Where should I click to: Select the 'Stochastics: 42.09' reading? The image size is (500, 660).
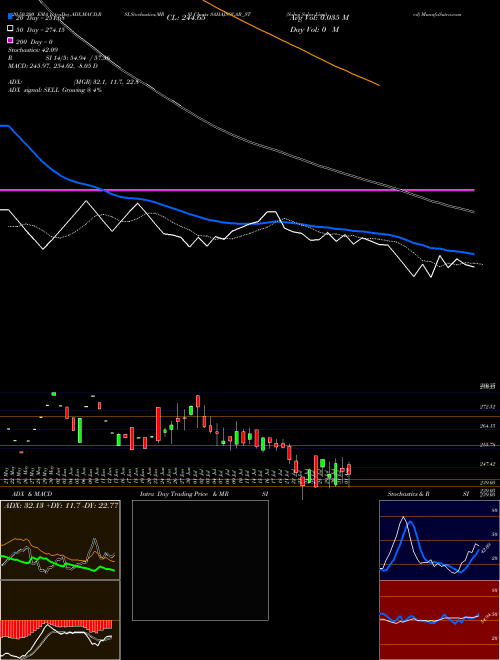[x=33, y=50]
